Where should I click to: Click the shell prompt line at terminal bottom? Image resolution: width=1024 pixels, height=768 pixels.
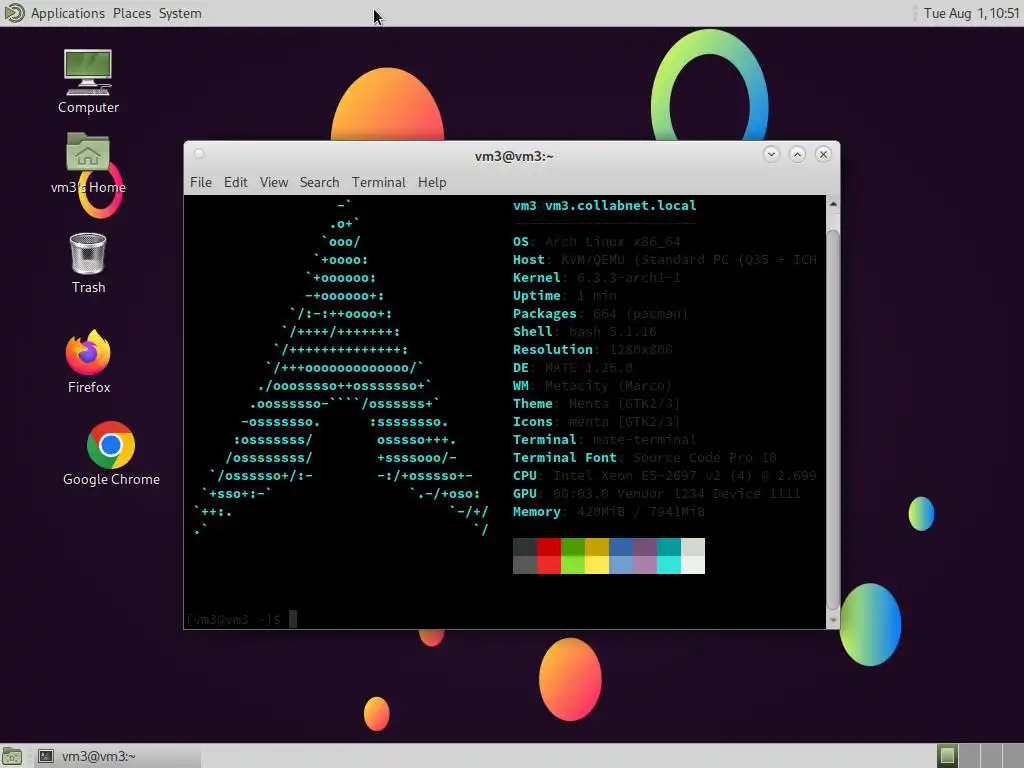coord(242,619)
